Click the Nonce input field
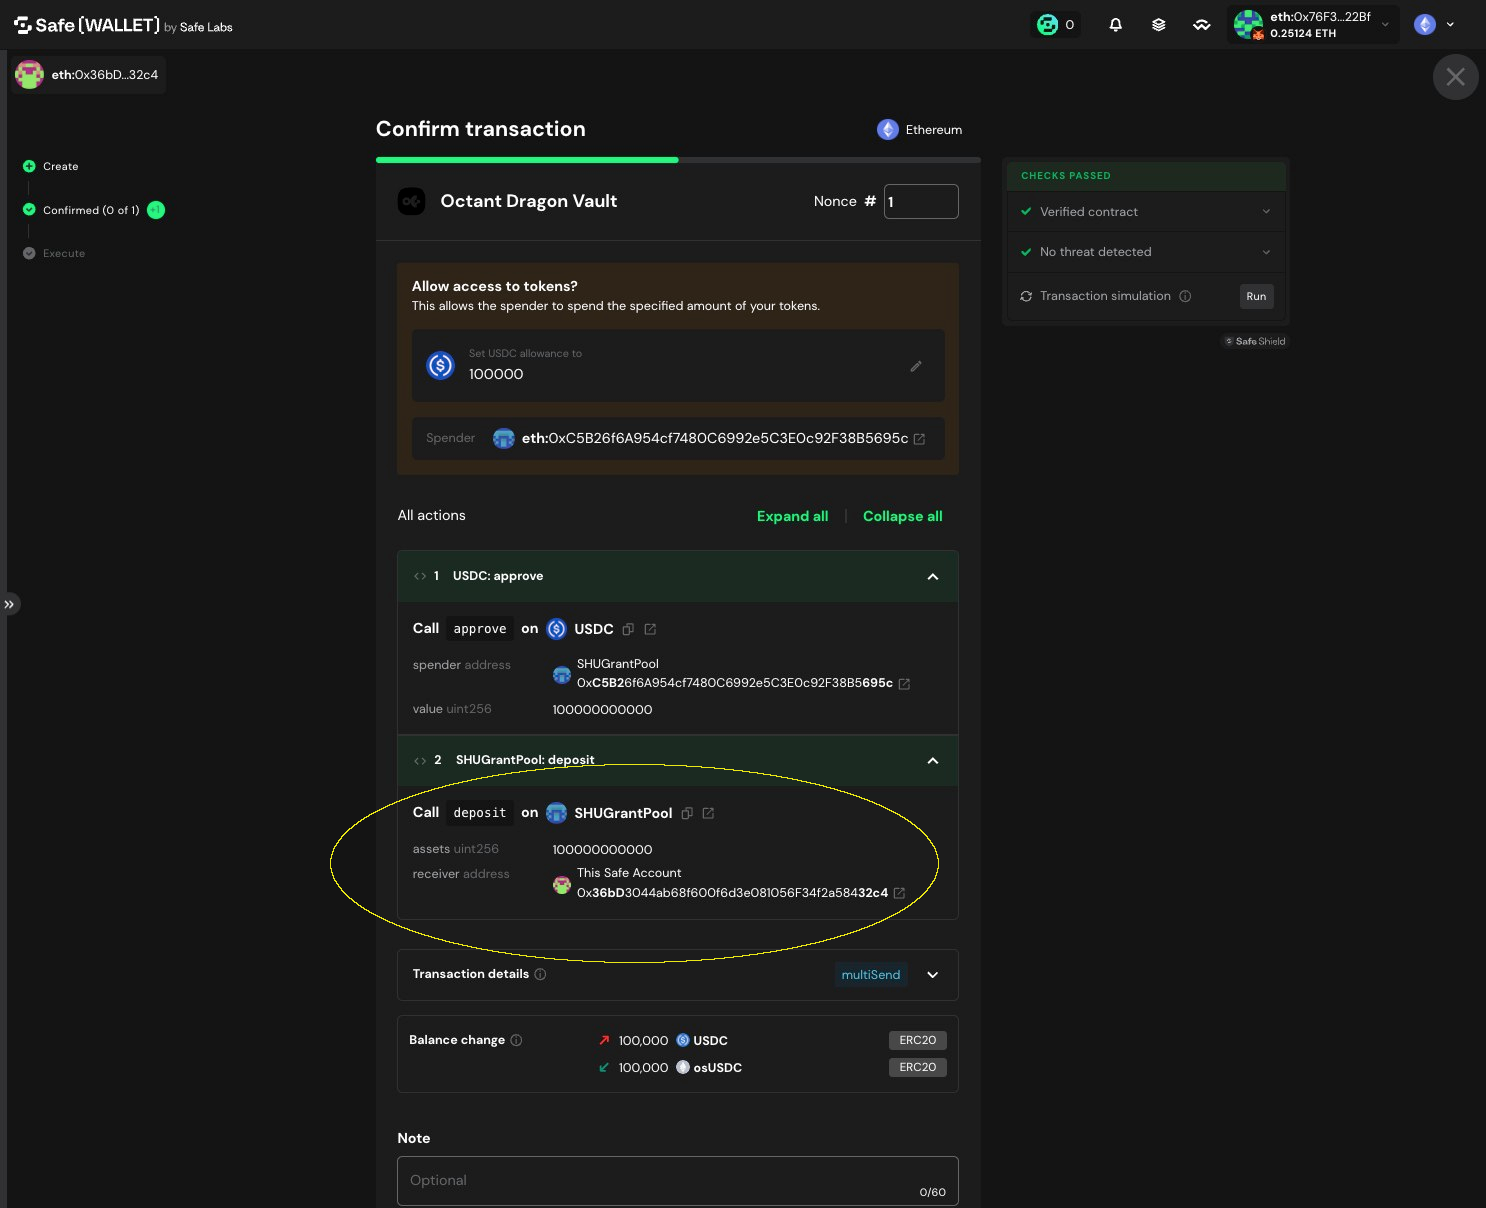This screenshot has width=1486, height=1208. (921, 201)
